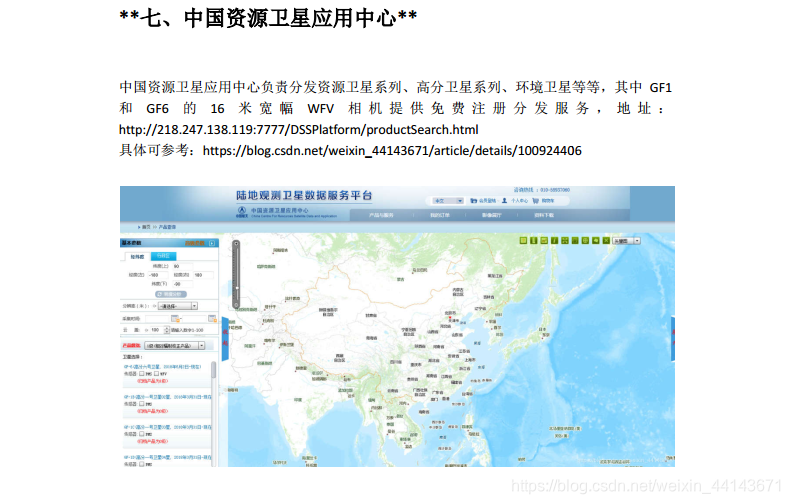Open the map type dropdown beside the green tools
Viewport: 790px width, 504px height.
(626, 241)
